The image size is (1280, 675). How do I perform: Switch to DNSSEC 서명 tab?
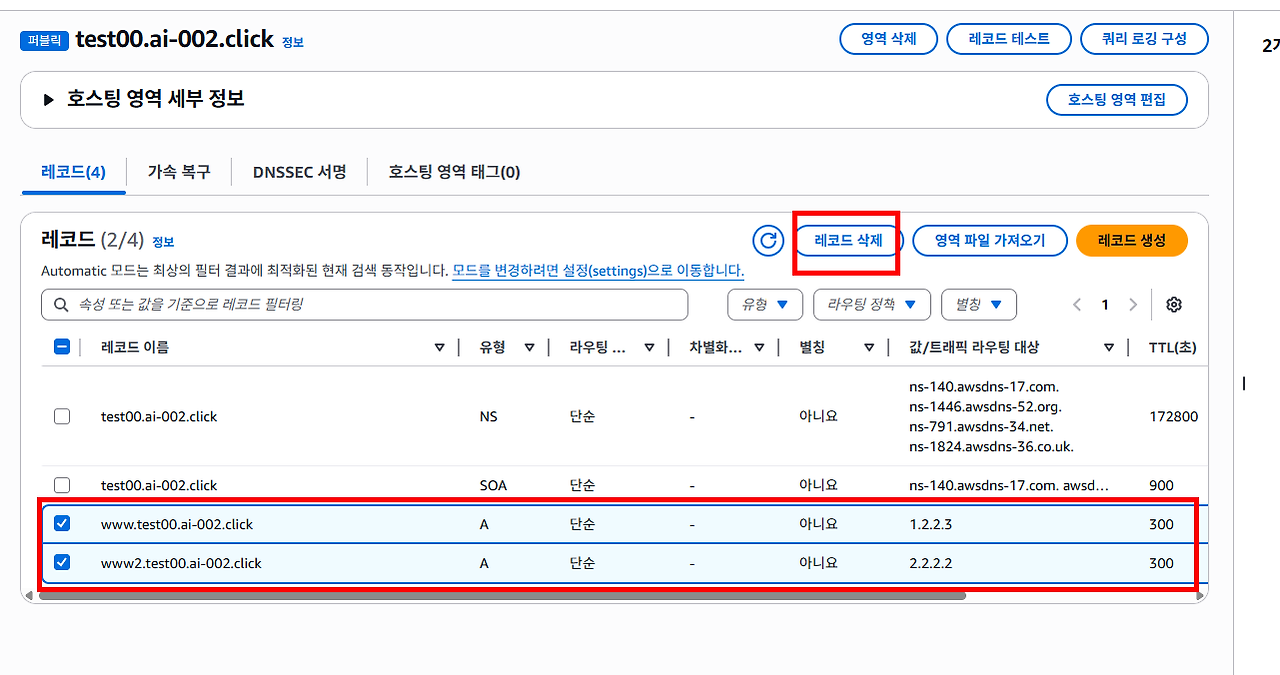click(x=300, y=172)
